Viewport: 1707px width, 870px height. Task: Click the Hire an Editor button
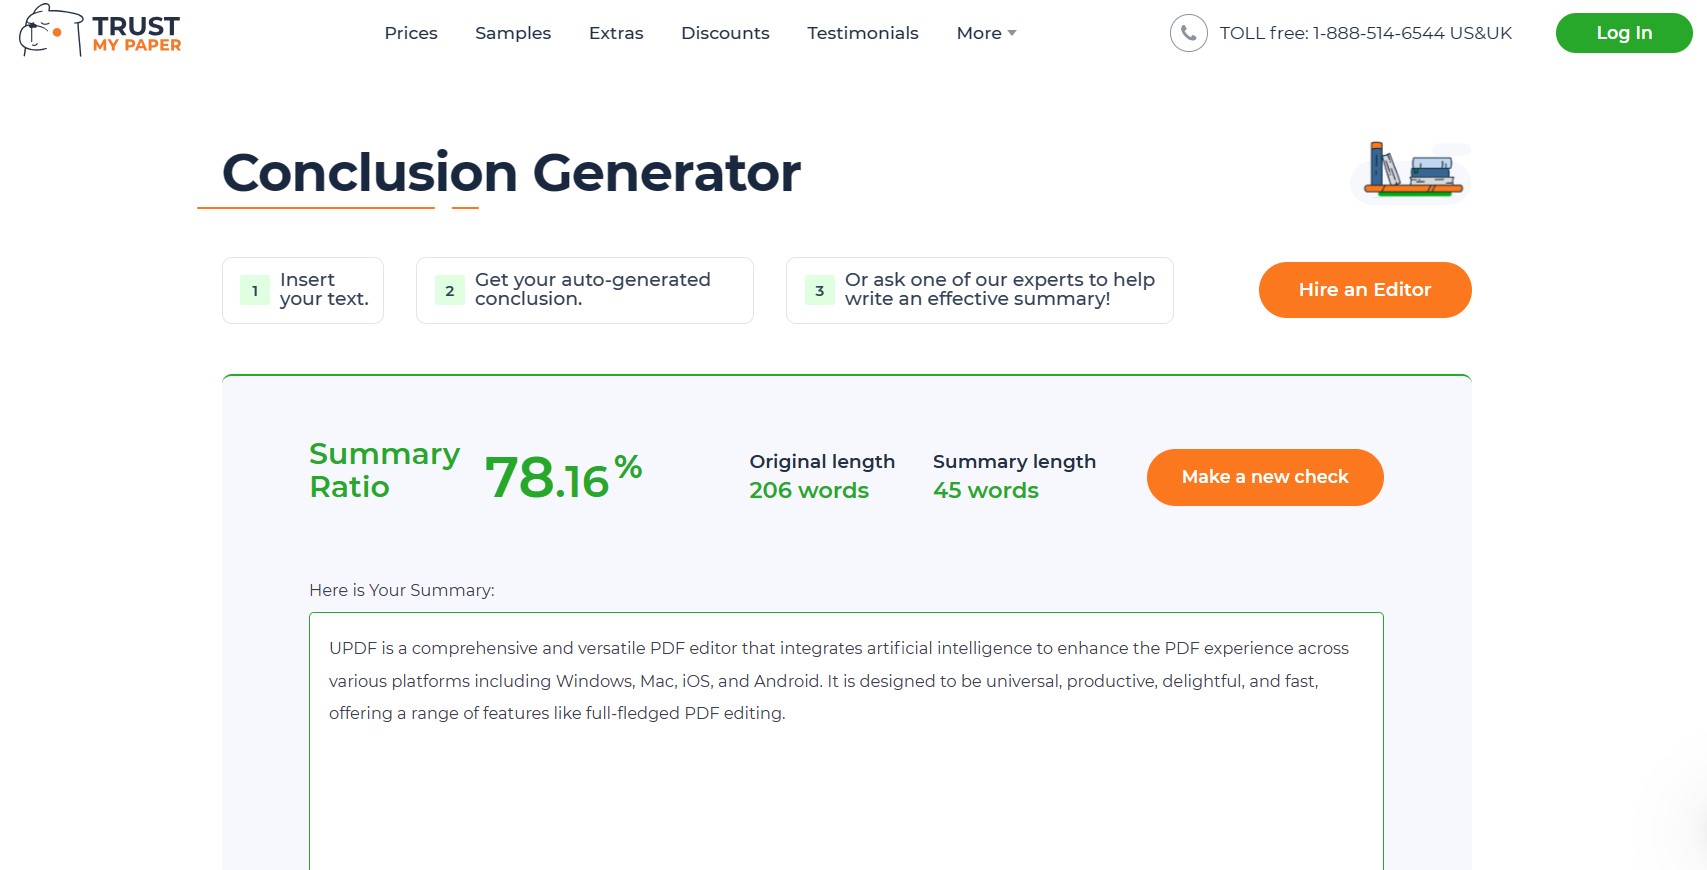click(x=1364, y=290)
